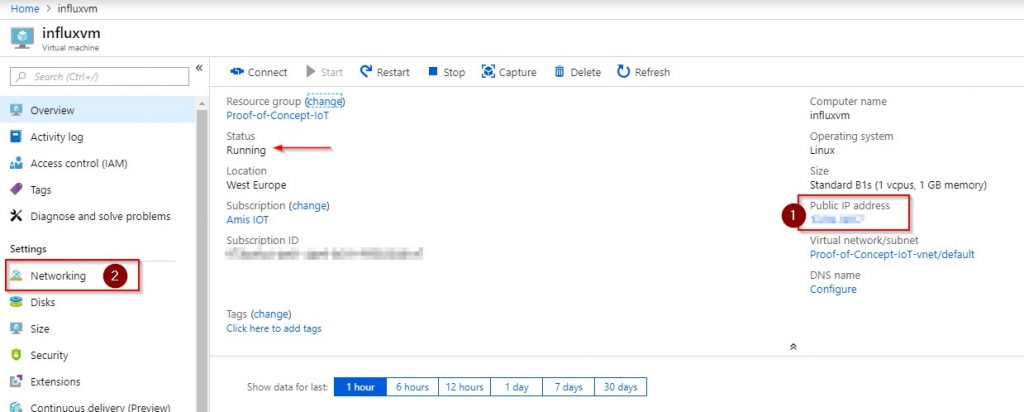Click the blurred Public IP address link
This screenshot has width=1024, height=412.
837,220
